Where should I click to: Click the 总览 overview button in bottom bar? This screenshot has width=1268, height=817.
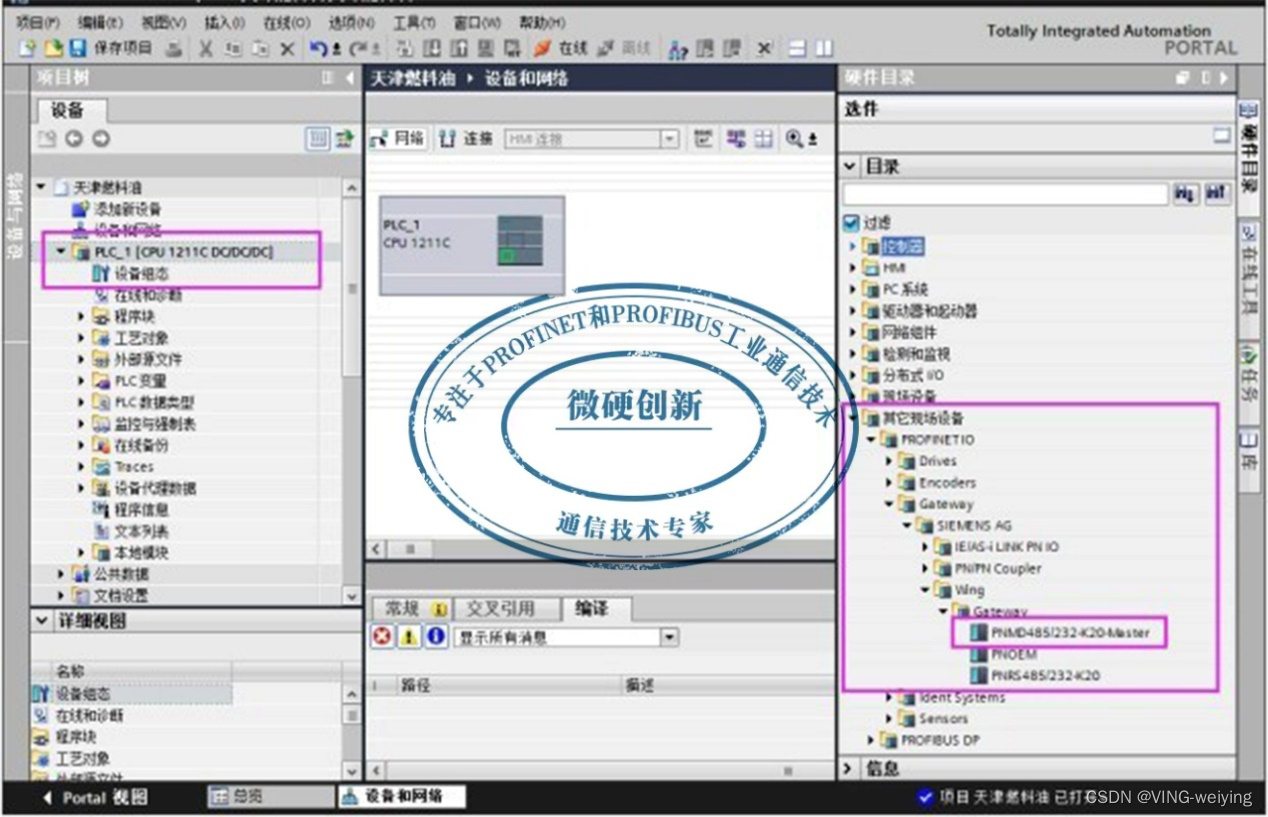pyautogui.click(x=270, y=797)
